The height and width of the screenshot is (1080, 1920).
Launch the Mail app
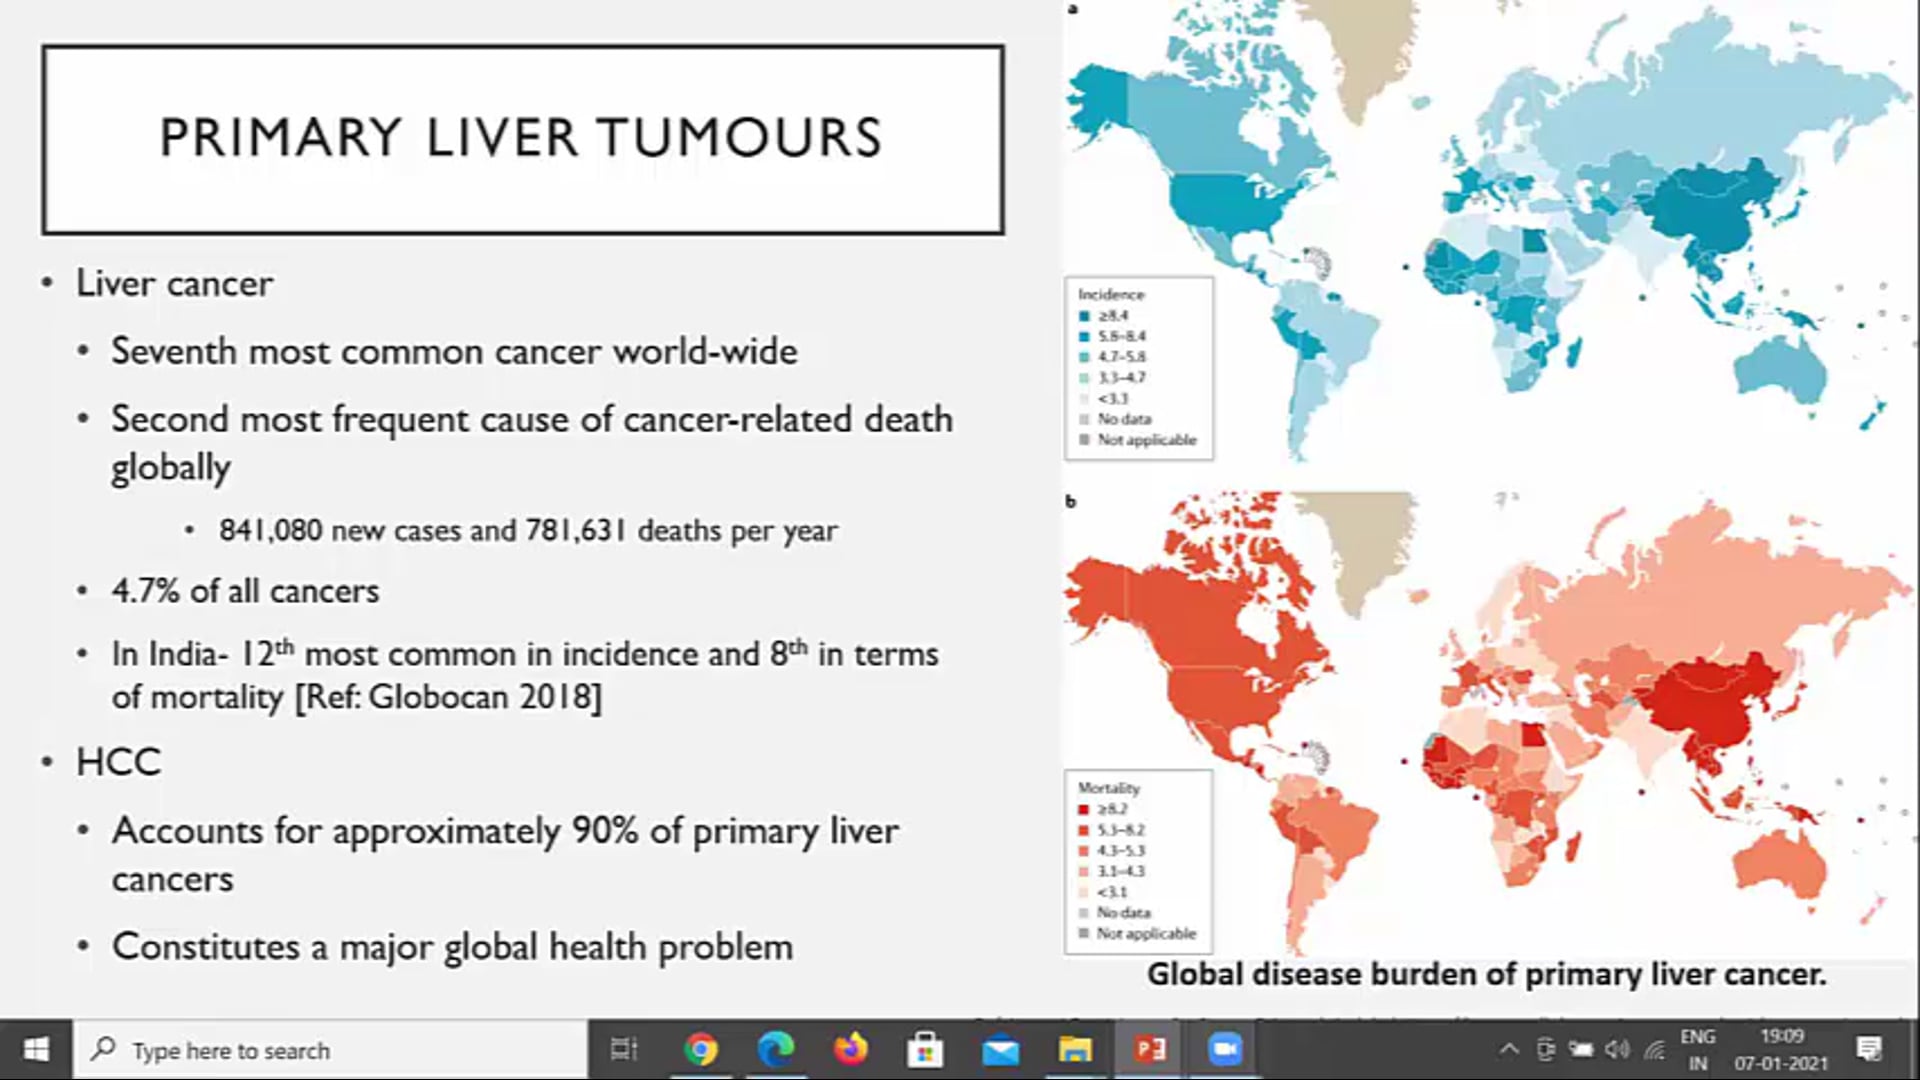(x=1000, y=1050)
